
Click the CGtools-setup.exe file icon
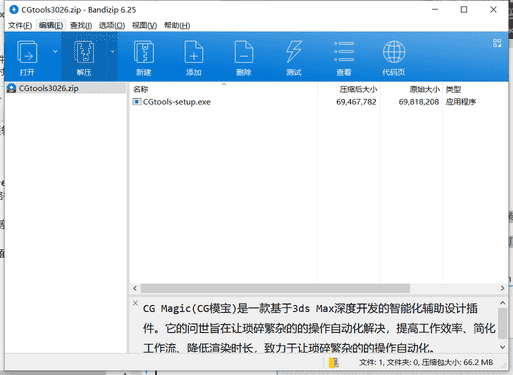pos(137,102)
